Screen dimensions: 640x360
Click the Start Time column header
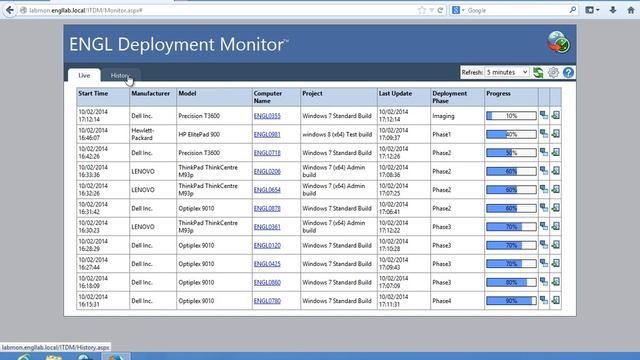pyautogui.click(x=103, y=97)
